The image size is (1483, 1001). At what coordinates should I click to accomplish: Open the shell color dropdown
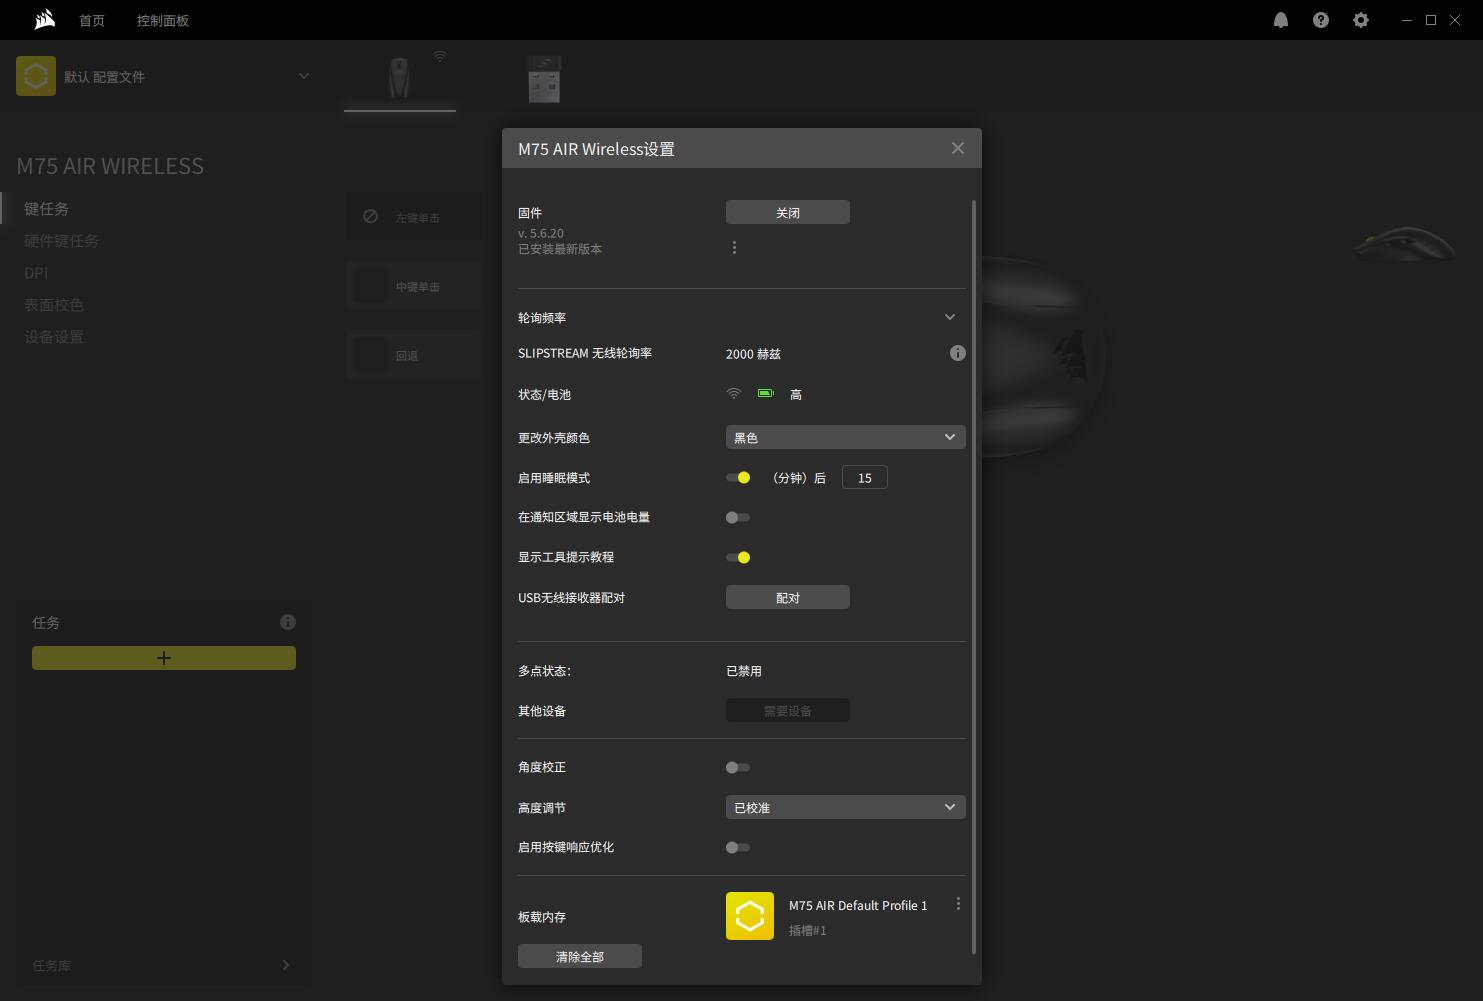click(x=845, y=437)
